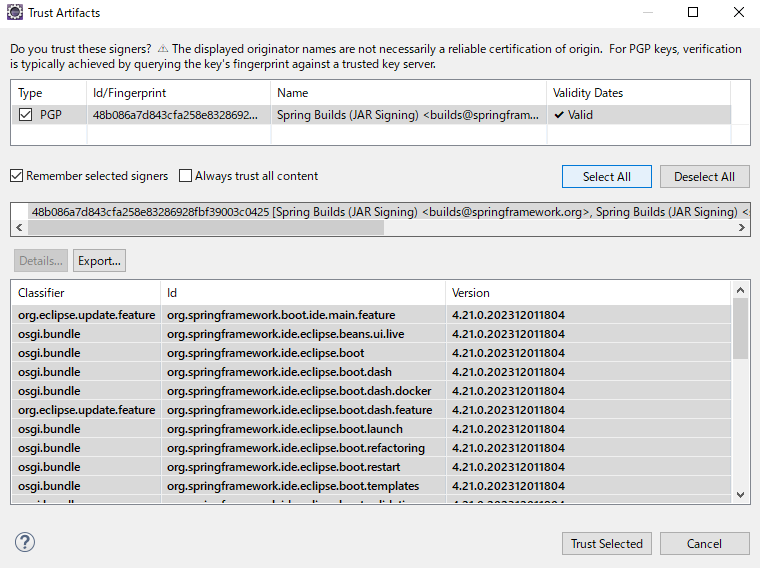760x568 pixels.
Task: Close the Trust Artifacts window
Action: (739, 12)
